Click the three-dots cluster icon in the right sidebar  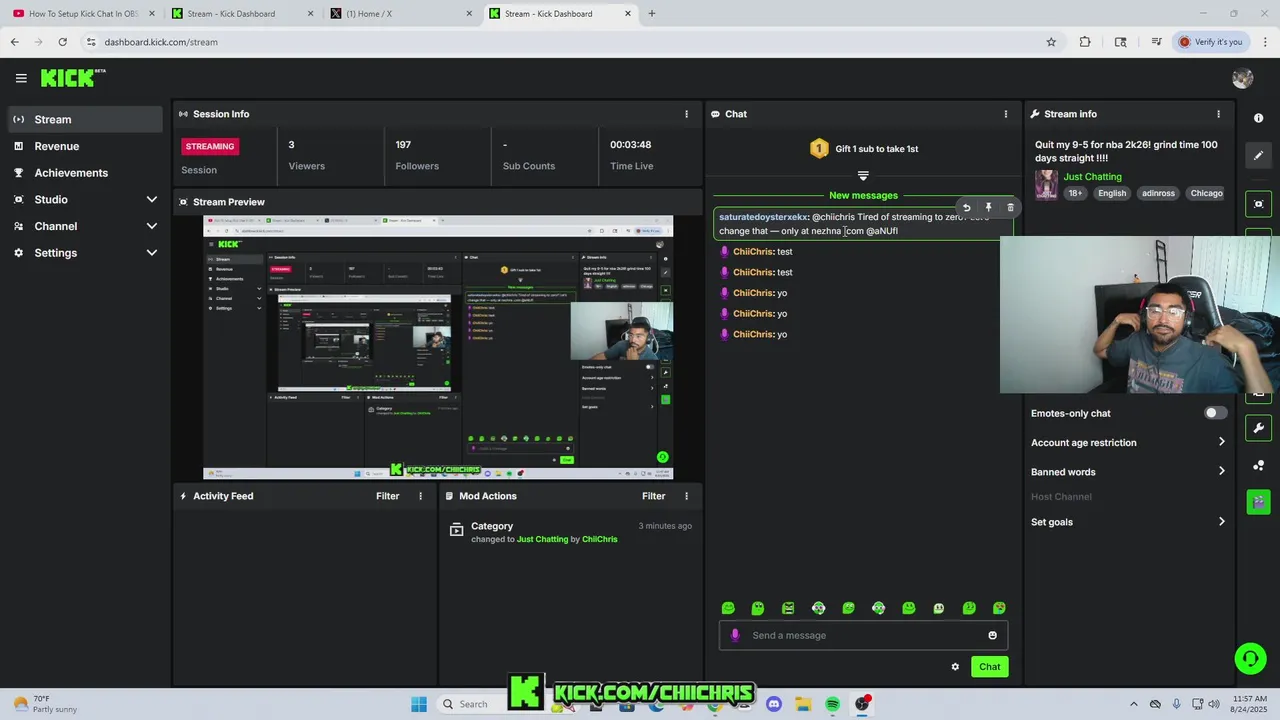pos(1258,465)
